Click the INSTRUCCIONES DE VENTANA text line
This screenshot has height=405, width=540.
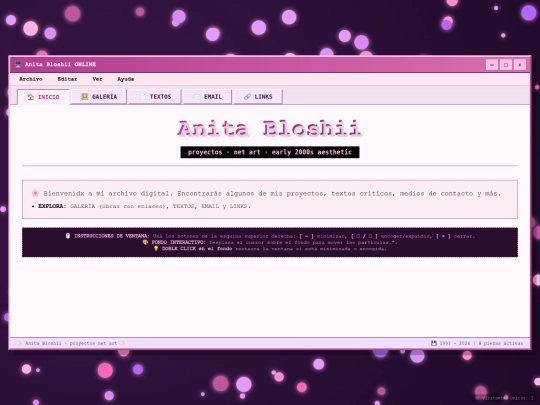pyautogui.click(x=274, y=236)
